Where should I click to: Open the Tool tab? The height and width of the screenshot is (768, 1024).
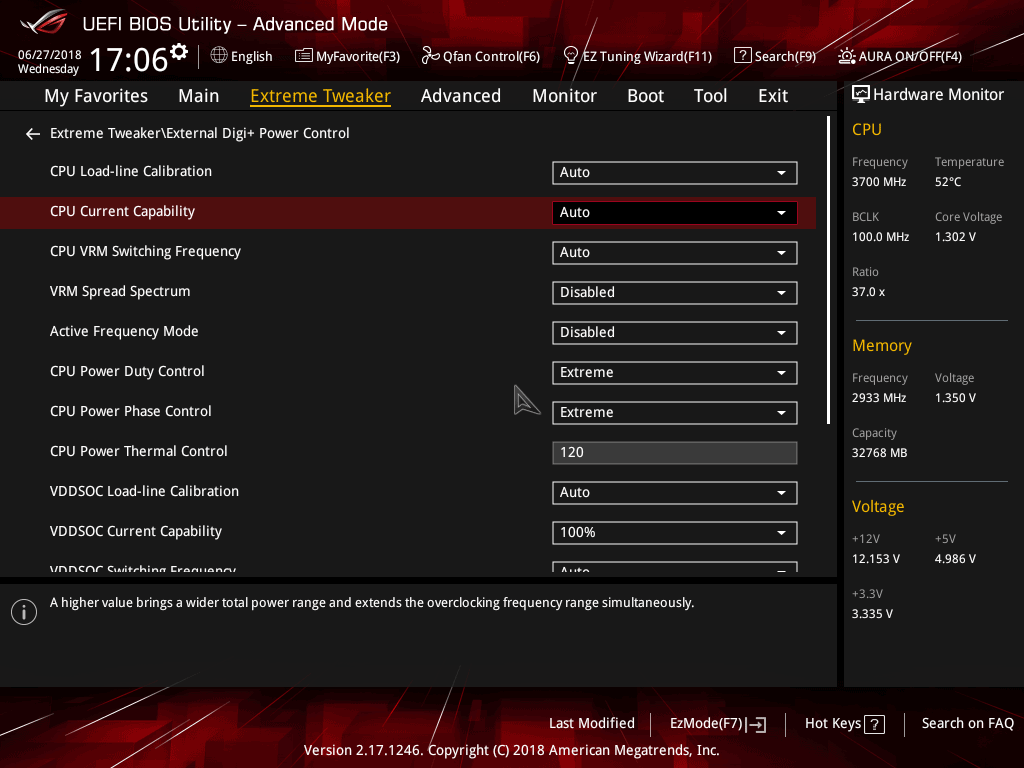(711, 96)
